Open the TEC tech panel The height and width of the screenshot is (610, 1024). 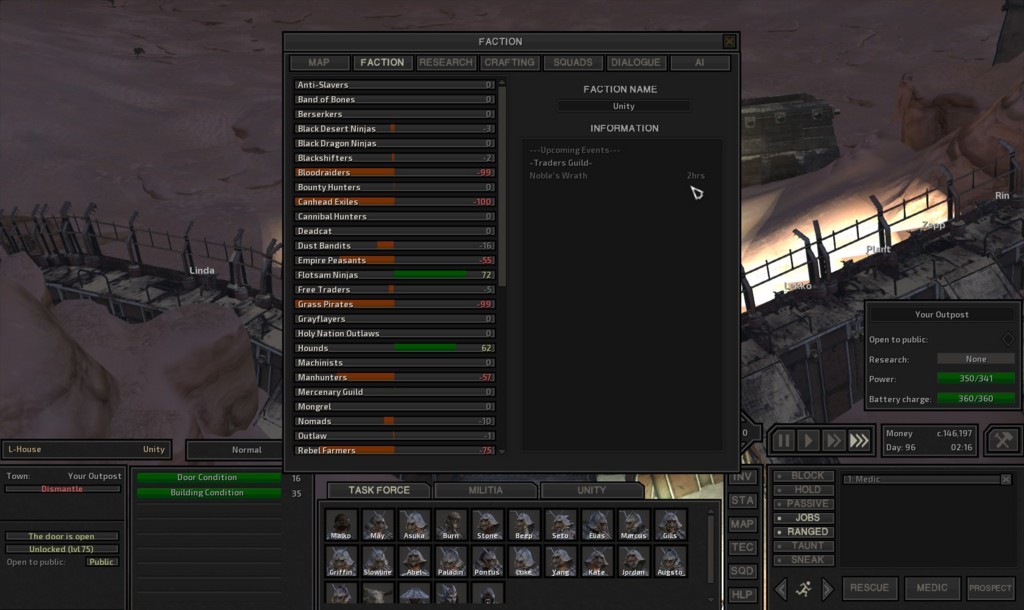pyautogui.click(x=742, y=547)
